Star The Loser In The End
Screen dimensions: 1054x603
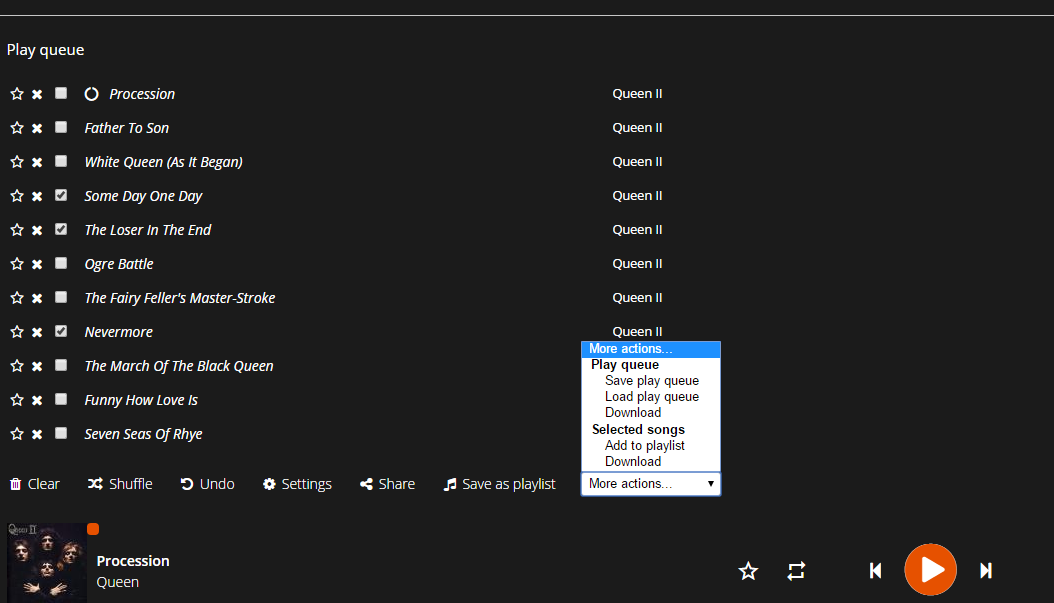pyautogui.click(x=17, y=230)
